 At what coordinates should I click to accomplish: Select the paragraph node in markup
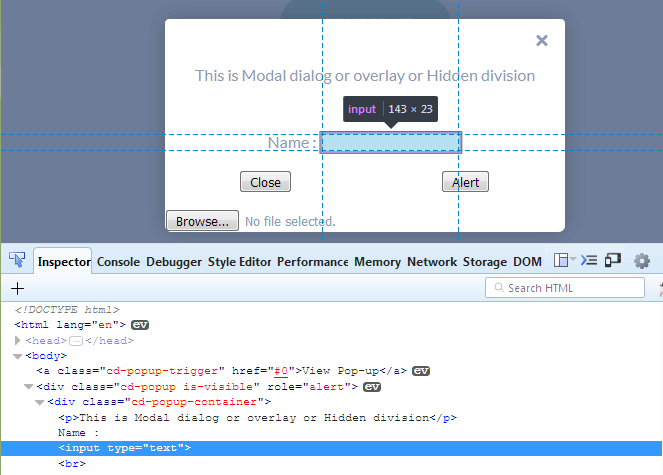pyautogui.click(x=257, y=418)
